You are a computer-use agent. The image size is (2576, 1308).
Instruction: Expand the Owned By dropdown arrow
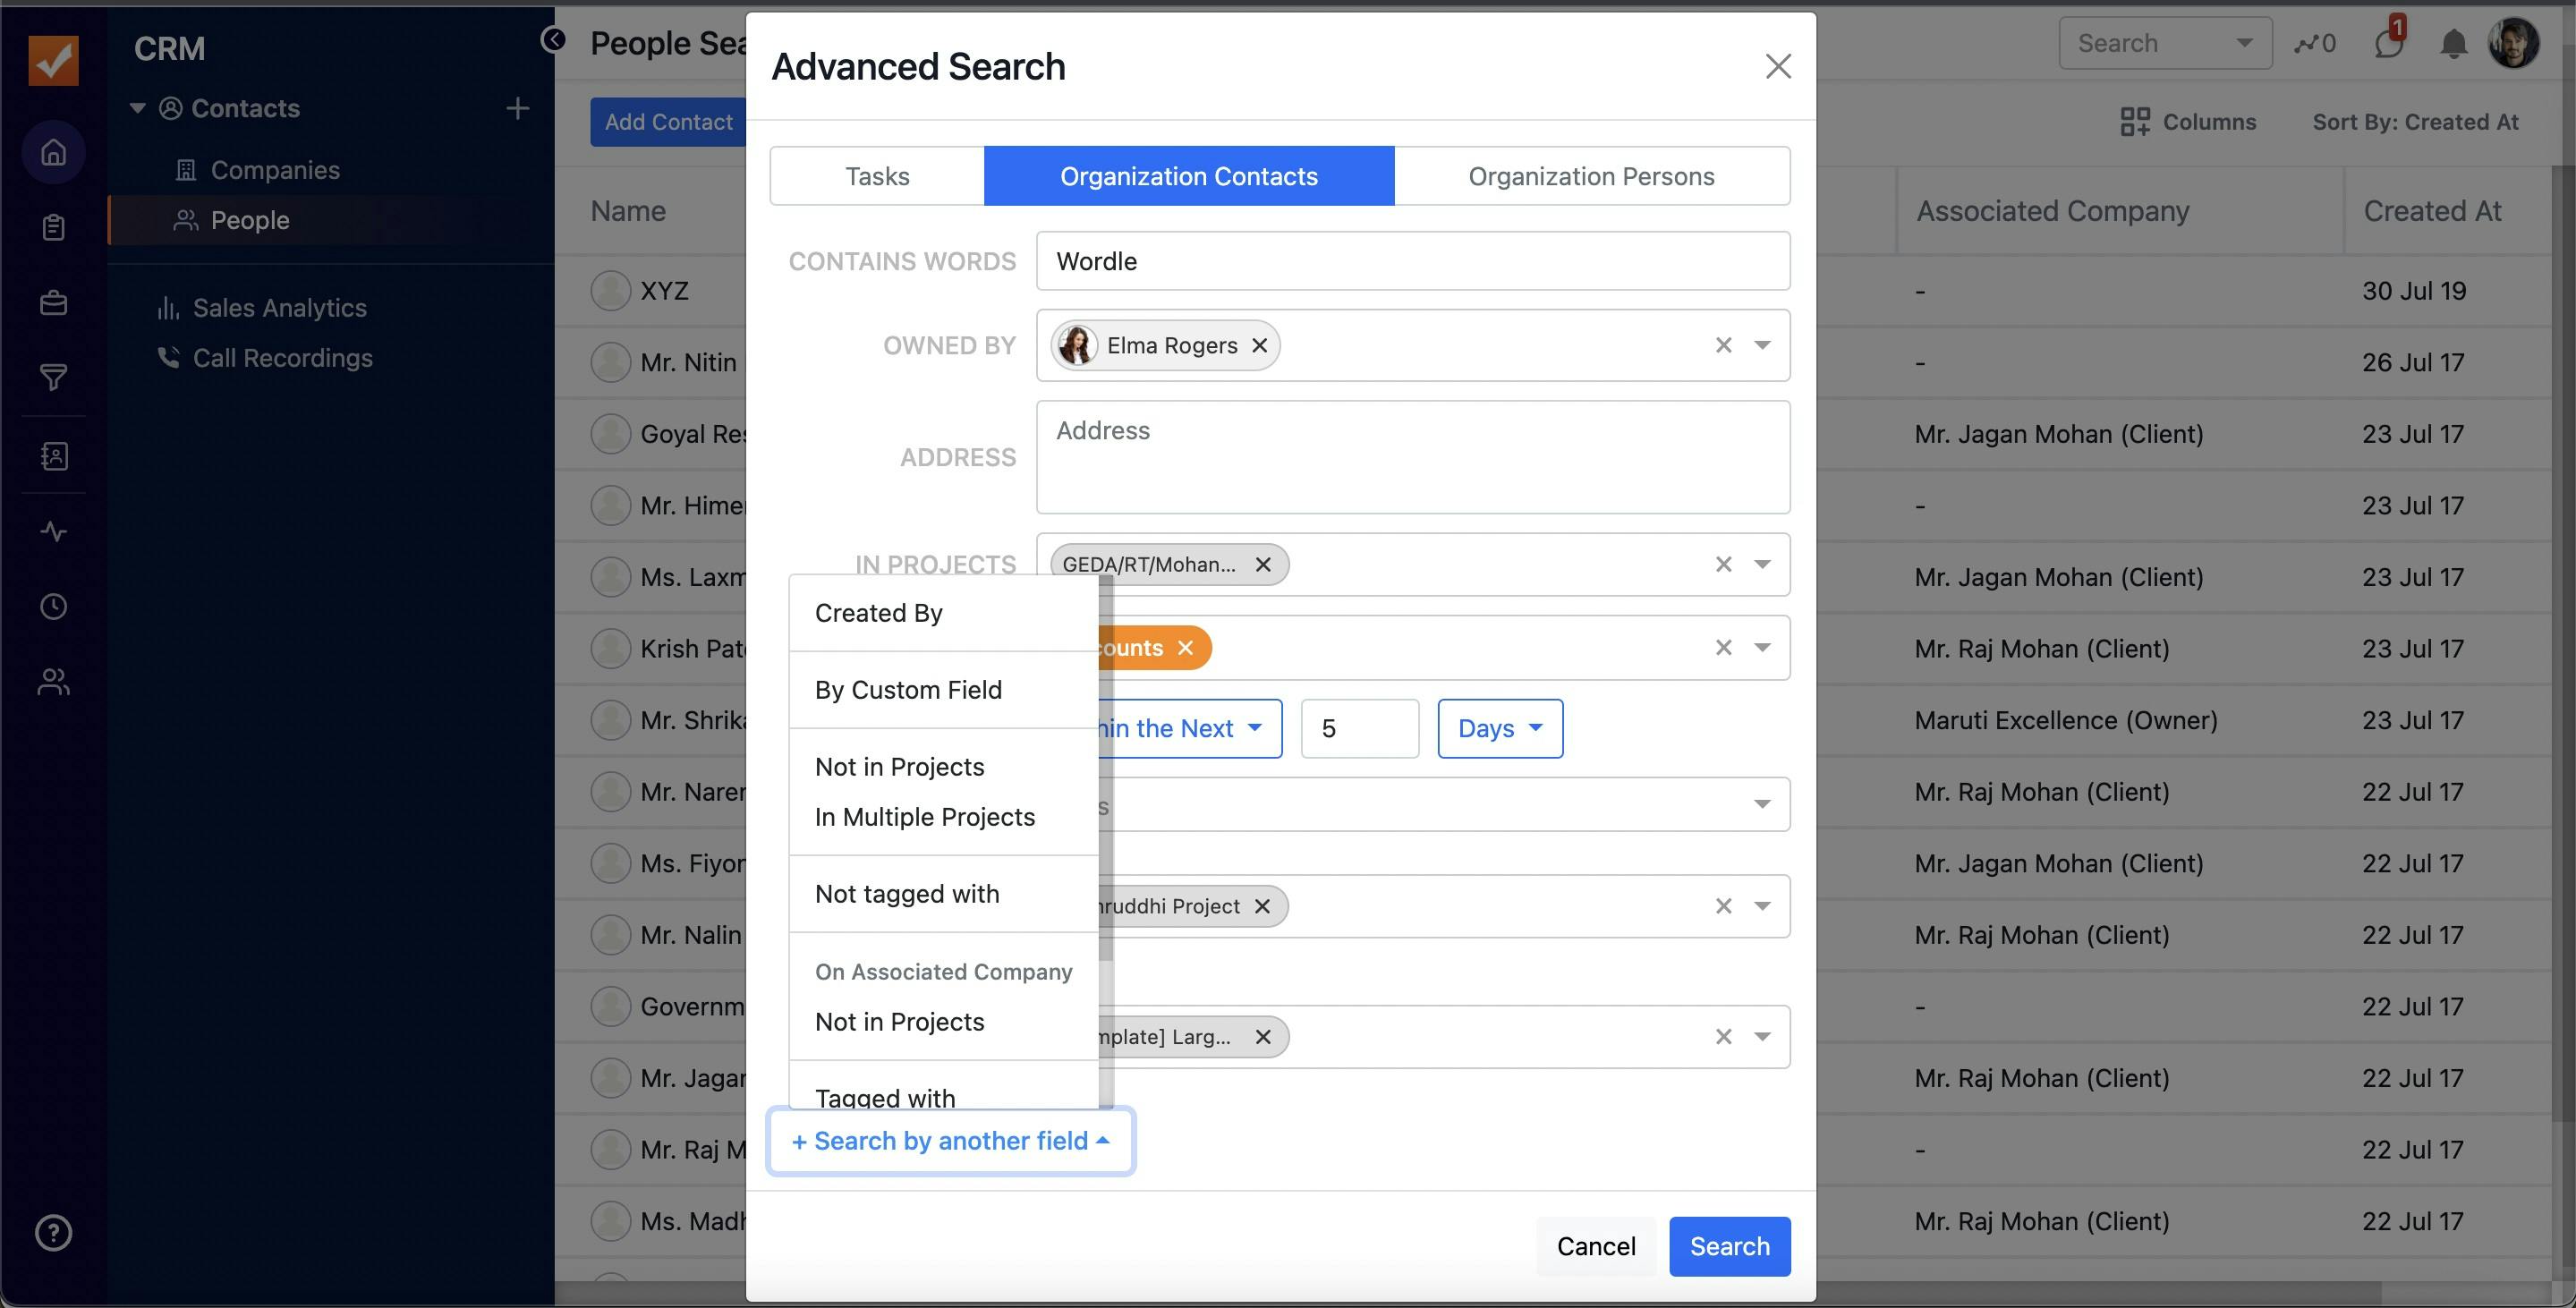(1762, 345)
